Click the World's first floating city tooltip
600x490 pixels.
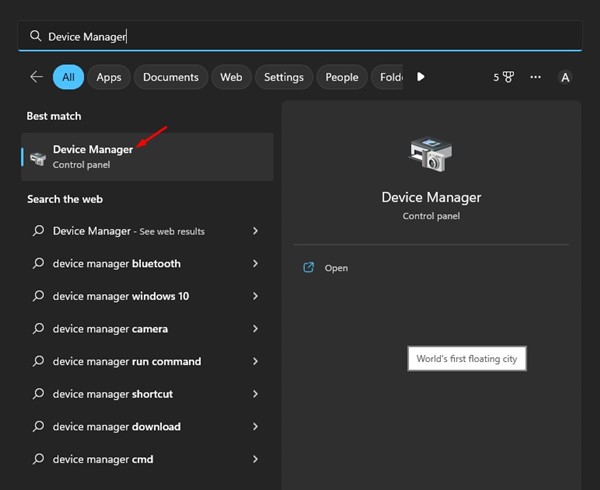click(467, 359)
